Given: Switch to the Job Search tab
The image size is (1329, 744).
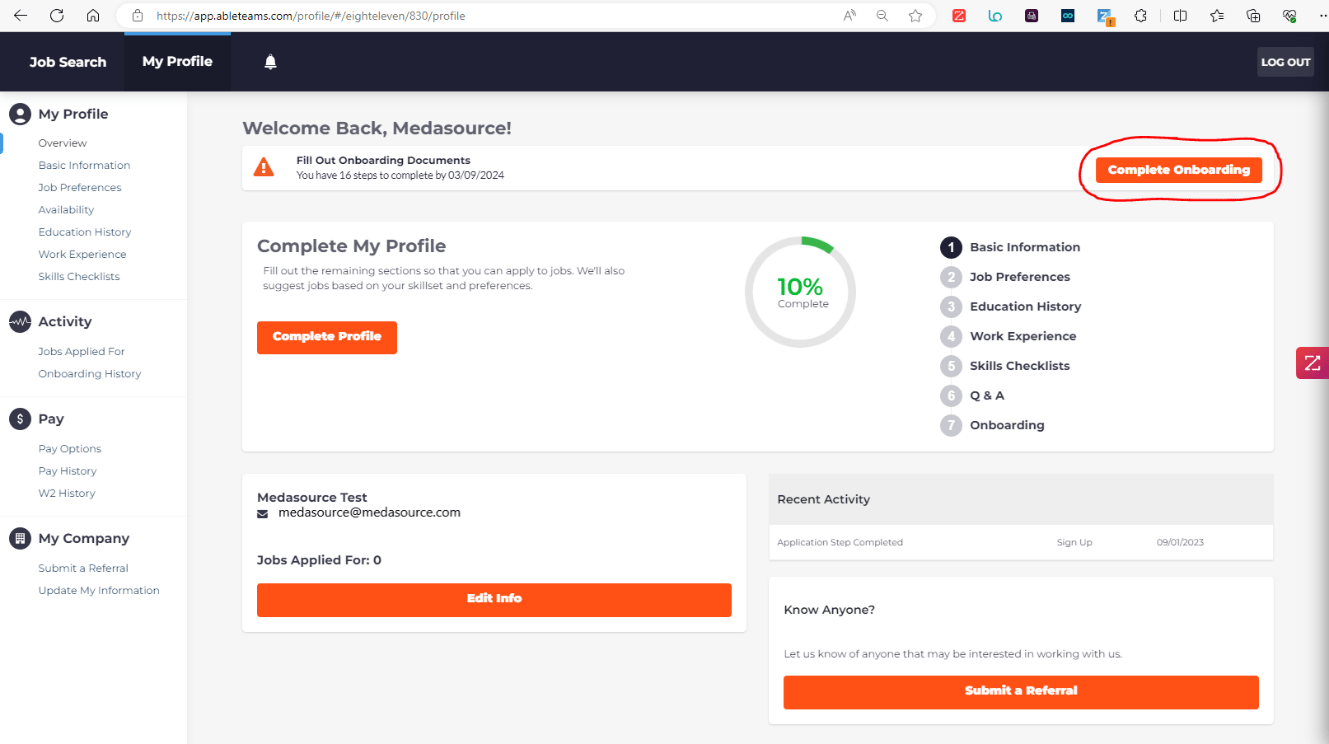Looking at the screenshot, I should click(68, 62).
